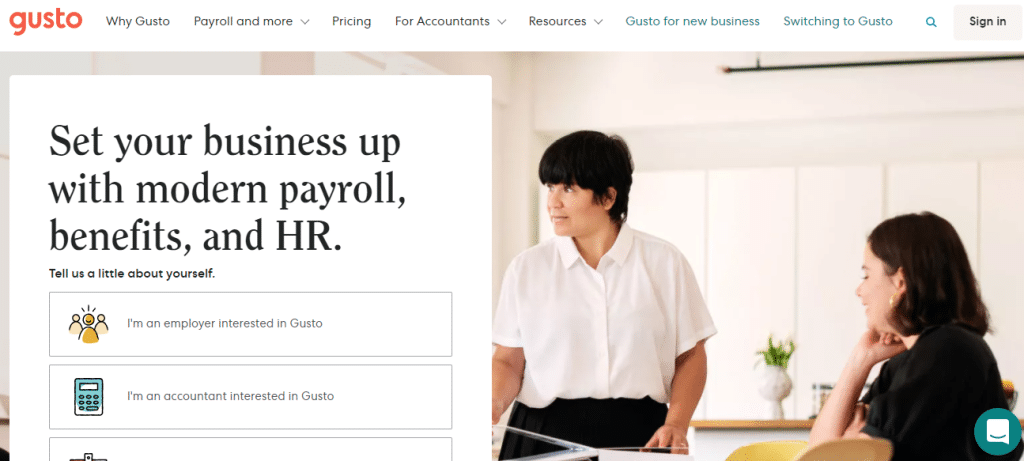1024x461 pixels.
Task: Click the Sign in button
Action: coord(987,22)
